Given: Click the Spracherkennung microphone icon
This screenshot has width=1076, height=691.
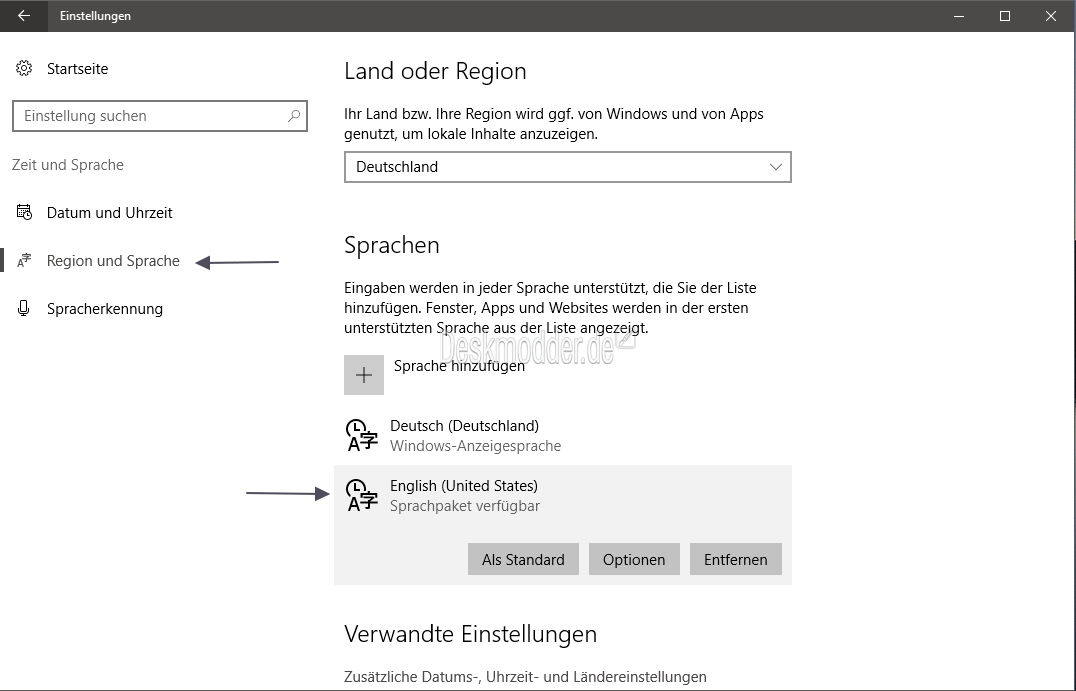Looking at the screenshot, I should click(24, 309).
